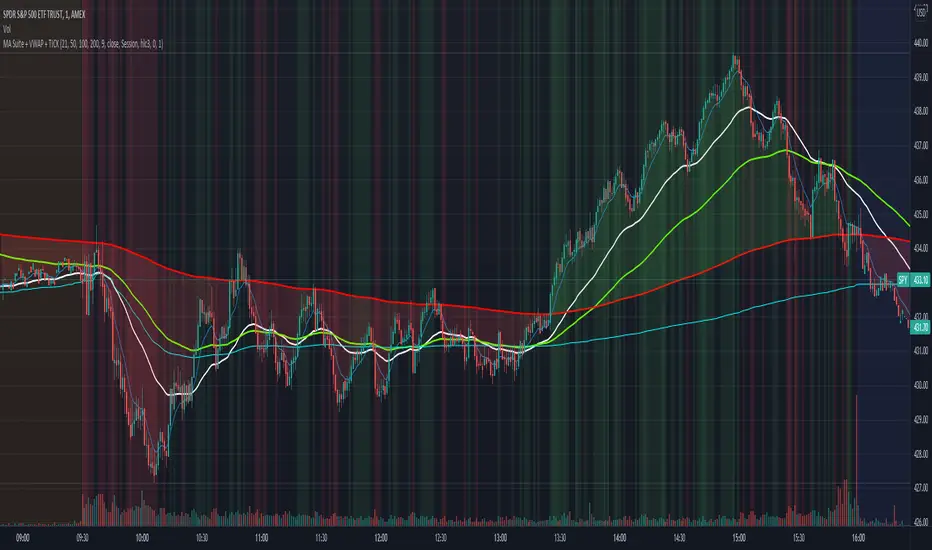
Task: Click the 15:00 time axis label
Action: pyautogui.click(x=739, y=538)
